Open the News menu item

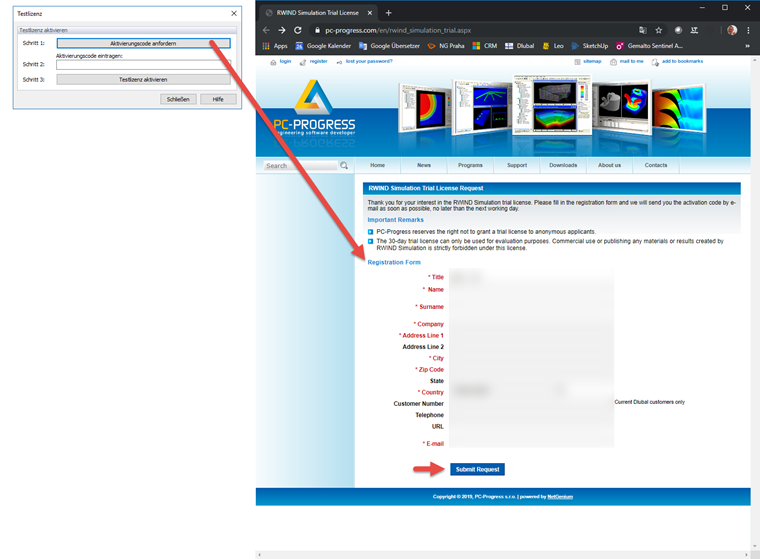424,165
